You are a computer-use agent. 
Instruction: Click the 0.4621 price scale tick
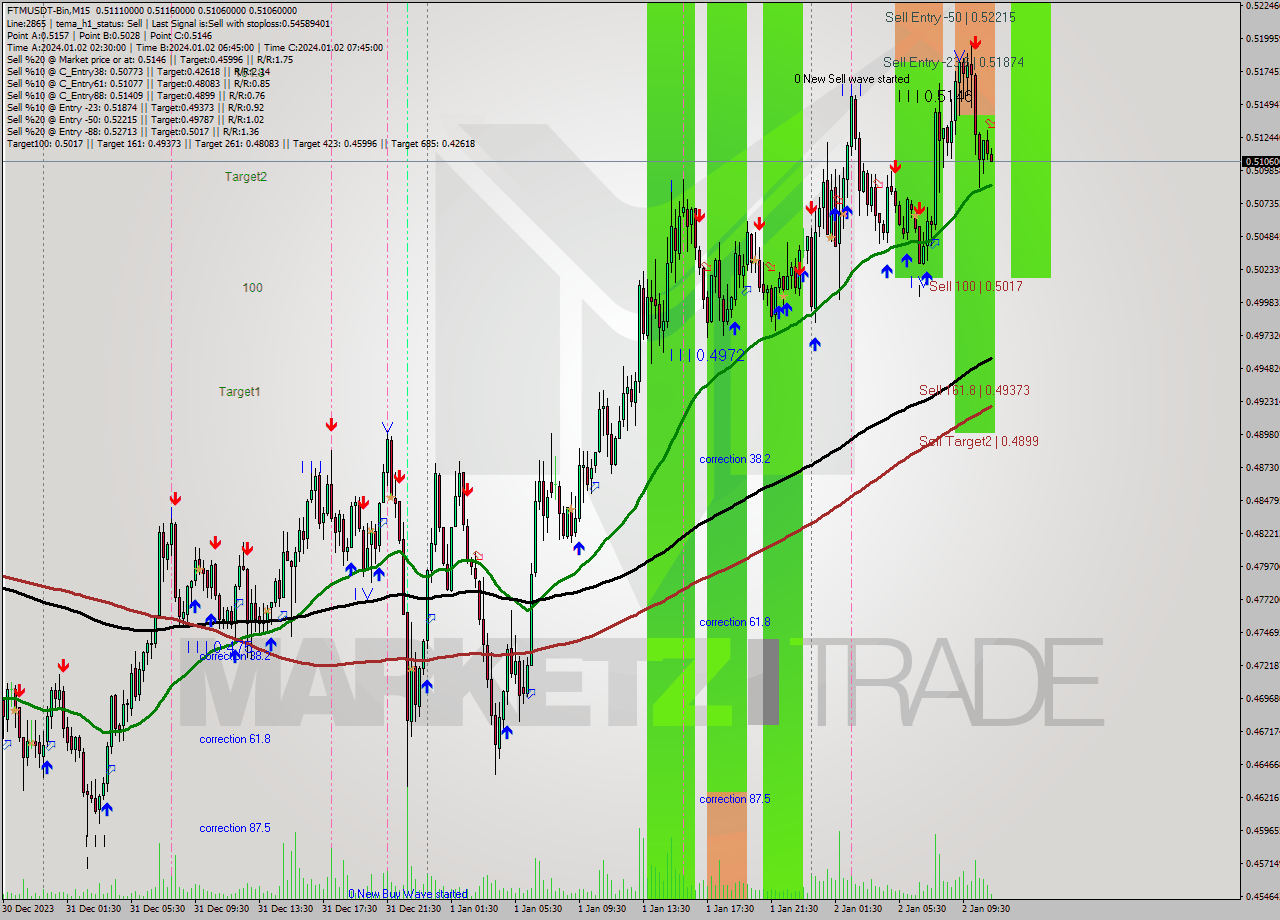1261,797
